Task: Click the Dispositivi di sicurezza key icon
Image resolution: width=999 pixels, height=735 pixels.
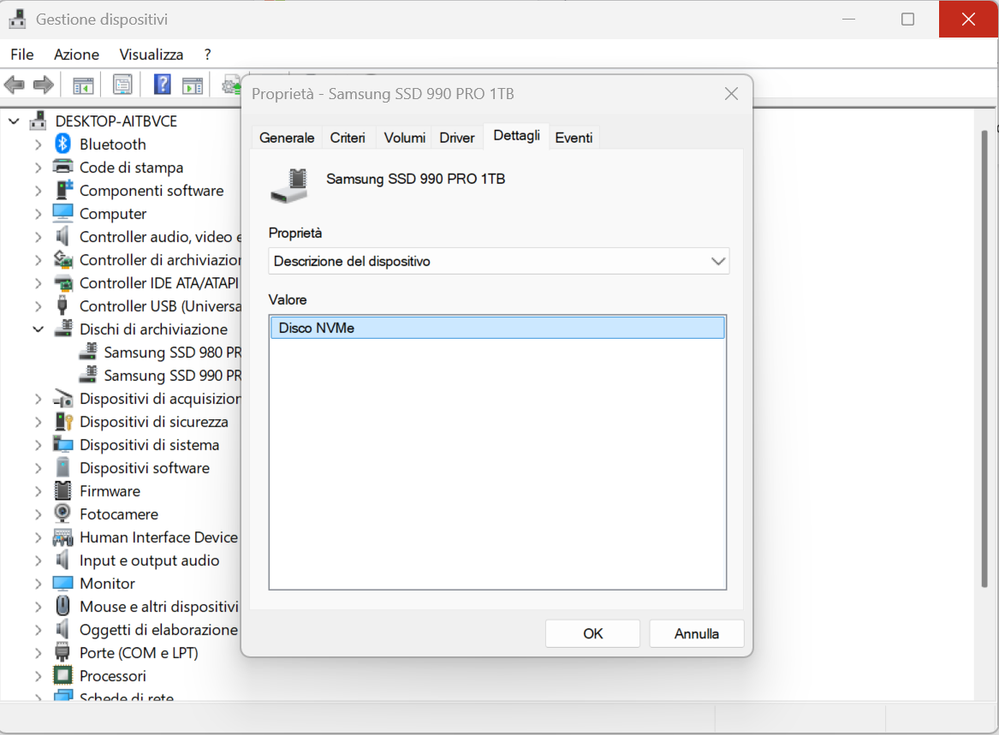Action: tap(63, 421)
